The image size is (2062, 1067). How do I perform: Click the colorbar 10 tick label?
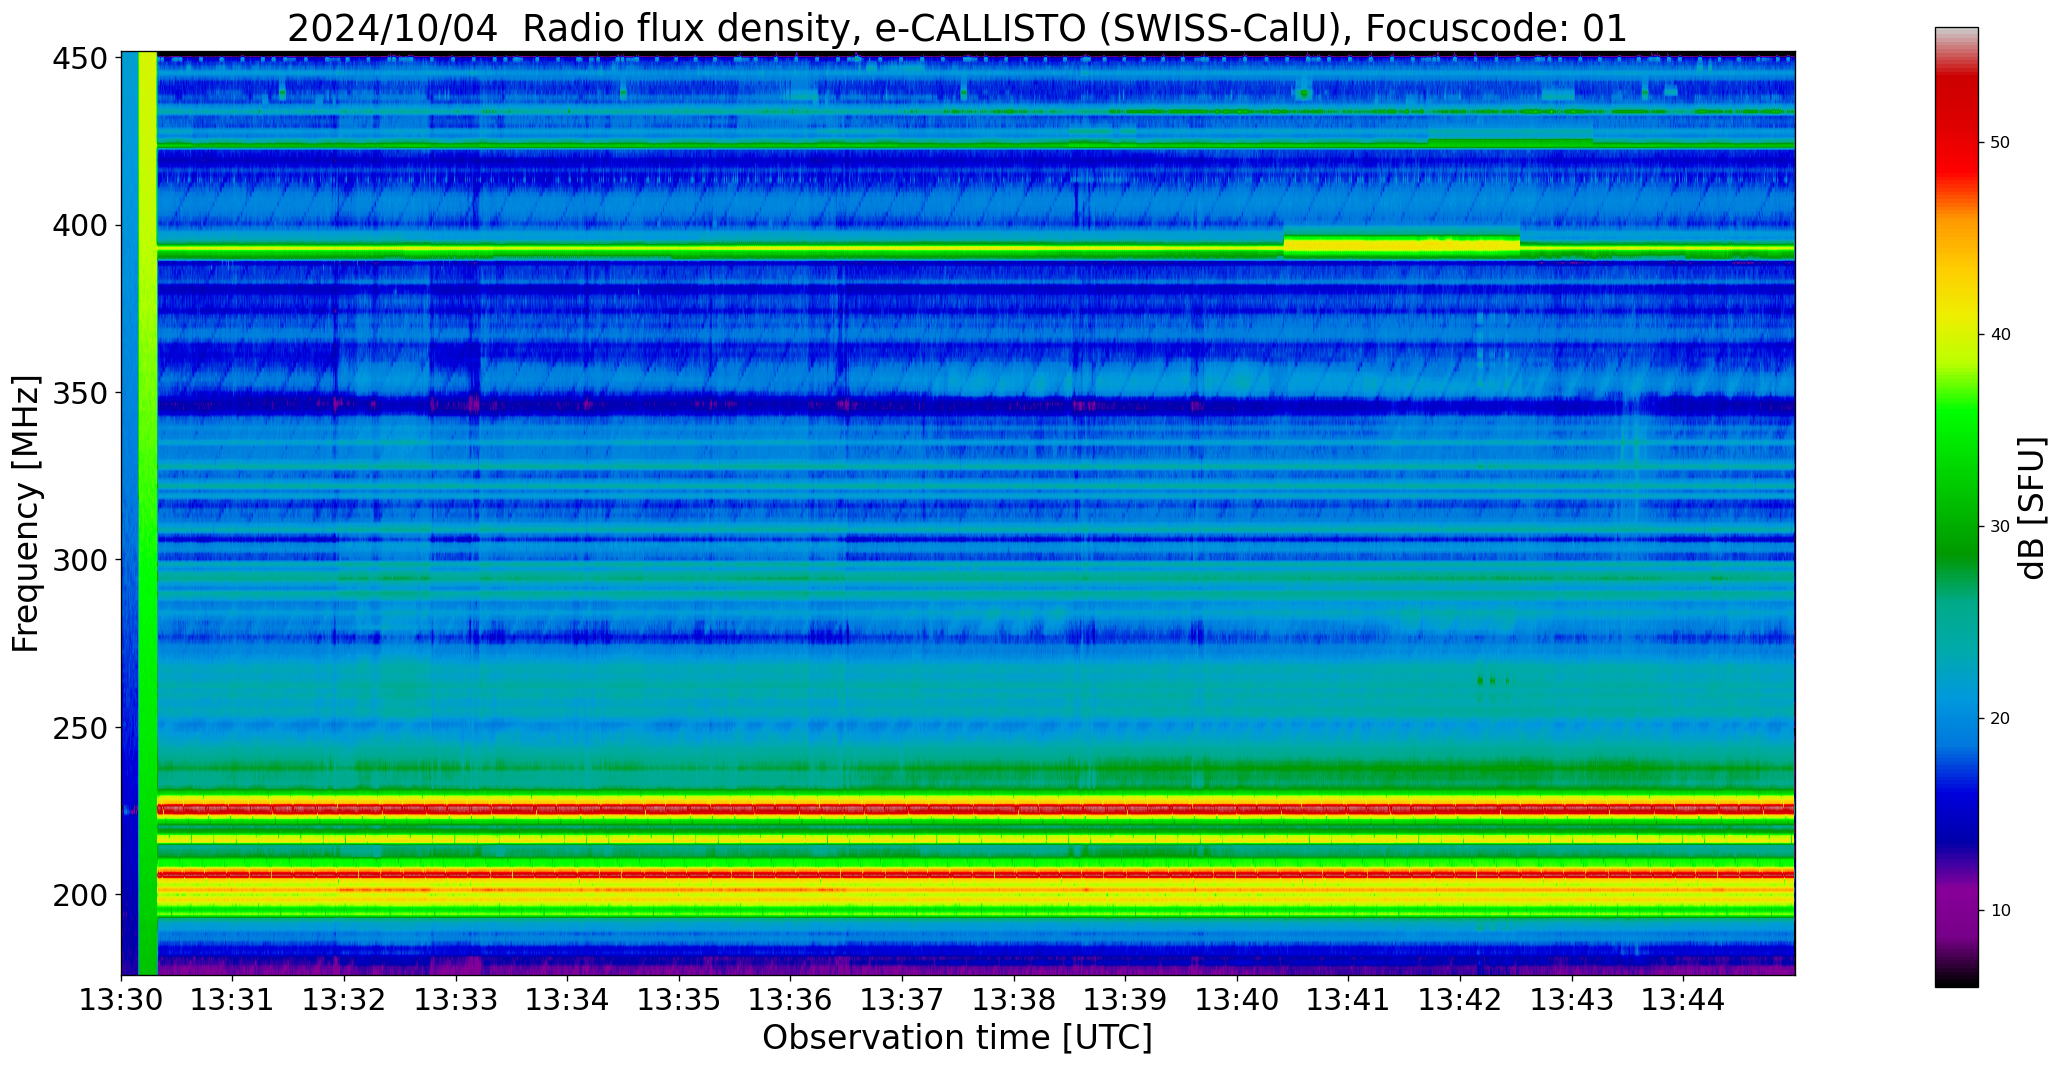tap(2000, 911)
